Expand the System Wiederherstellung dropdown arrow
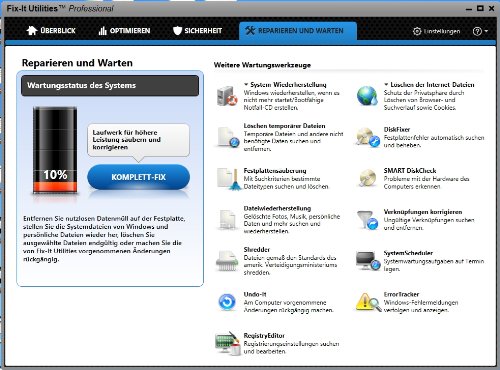The image size is (500, 370). coord(246,85)
